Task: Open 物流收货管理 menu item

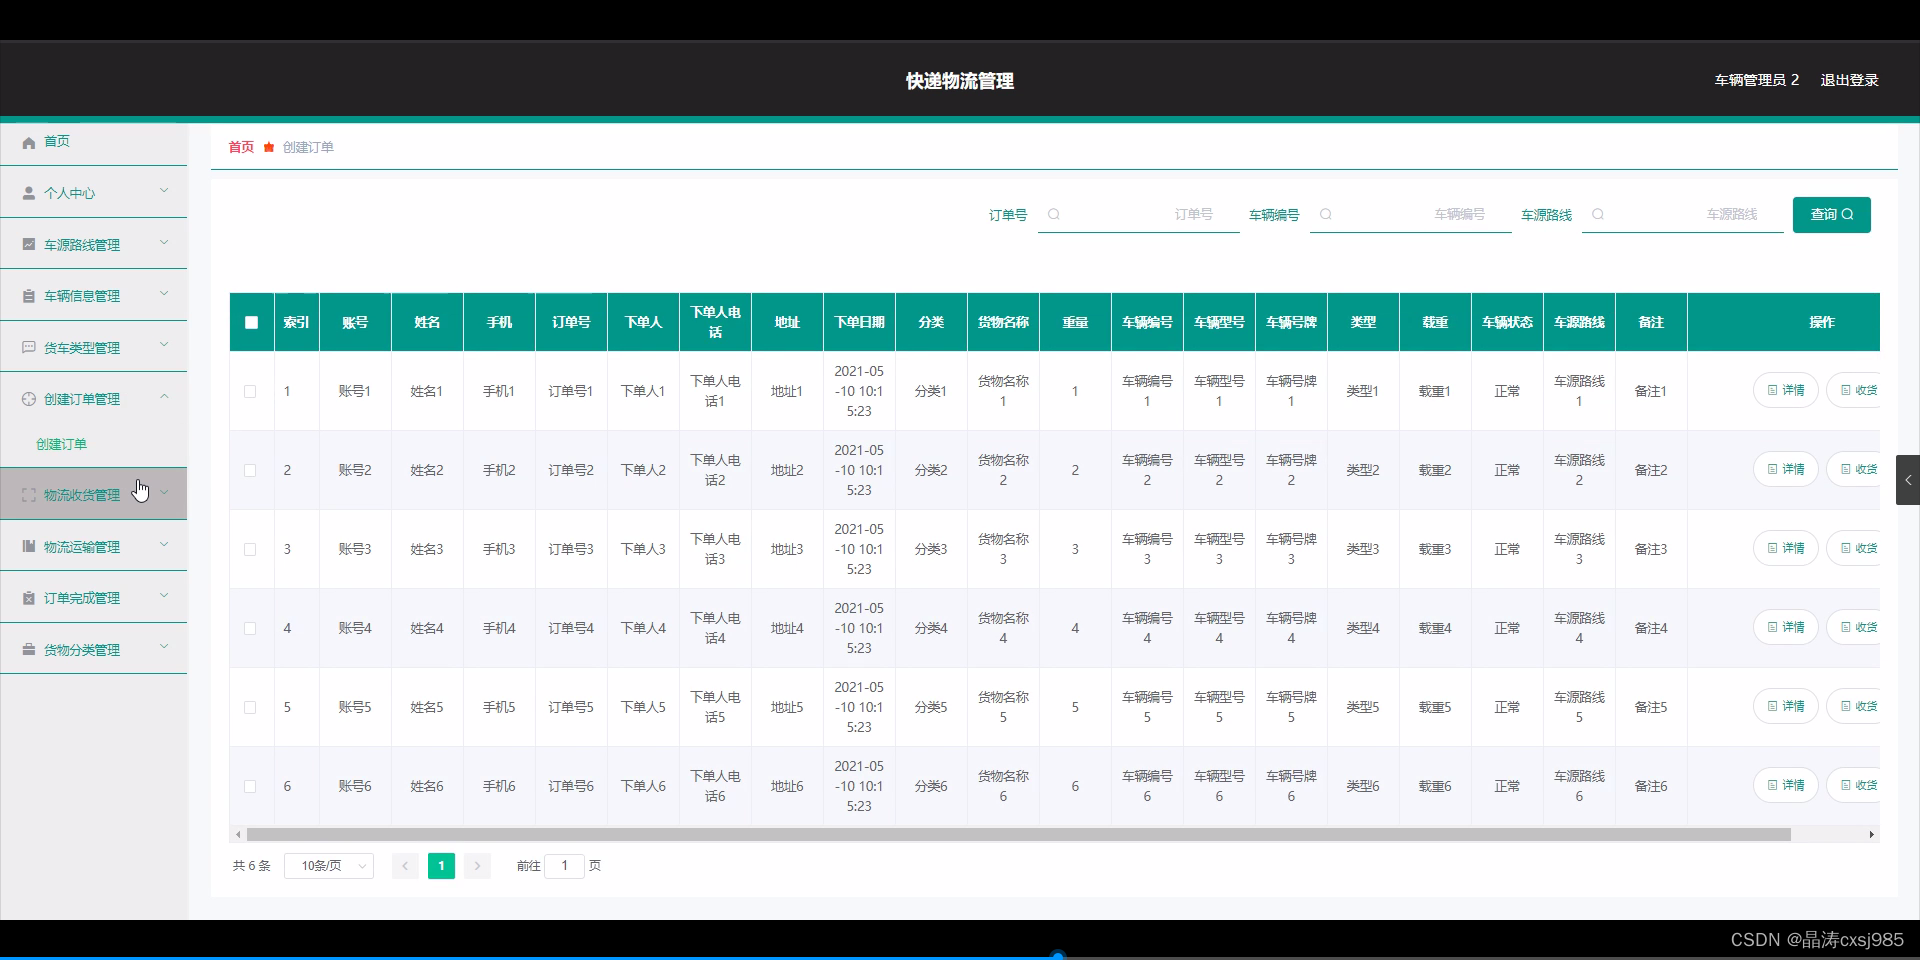Action: tap(94, 495)
